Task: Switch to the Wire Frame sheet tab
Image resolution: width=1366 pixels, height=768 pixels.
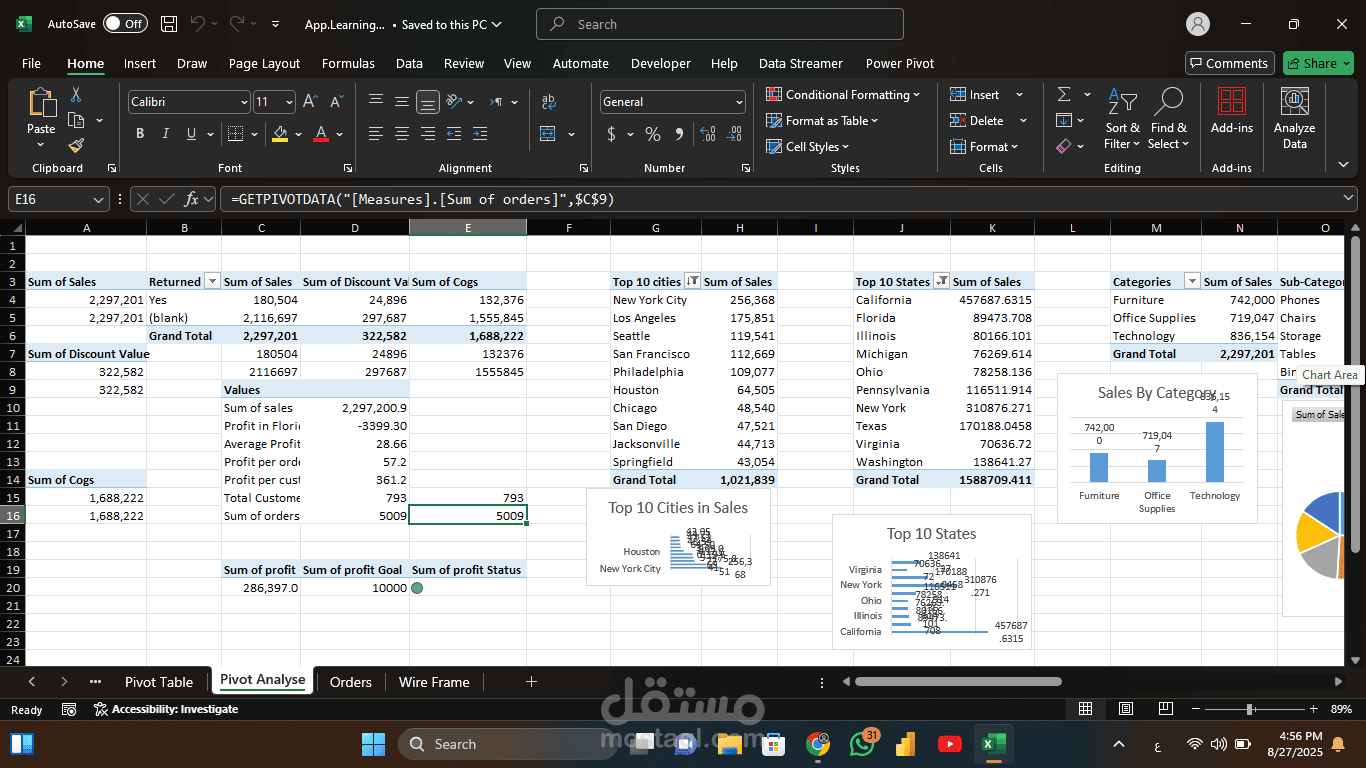Action: click(434, 682)
